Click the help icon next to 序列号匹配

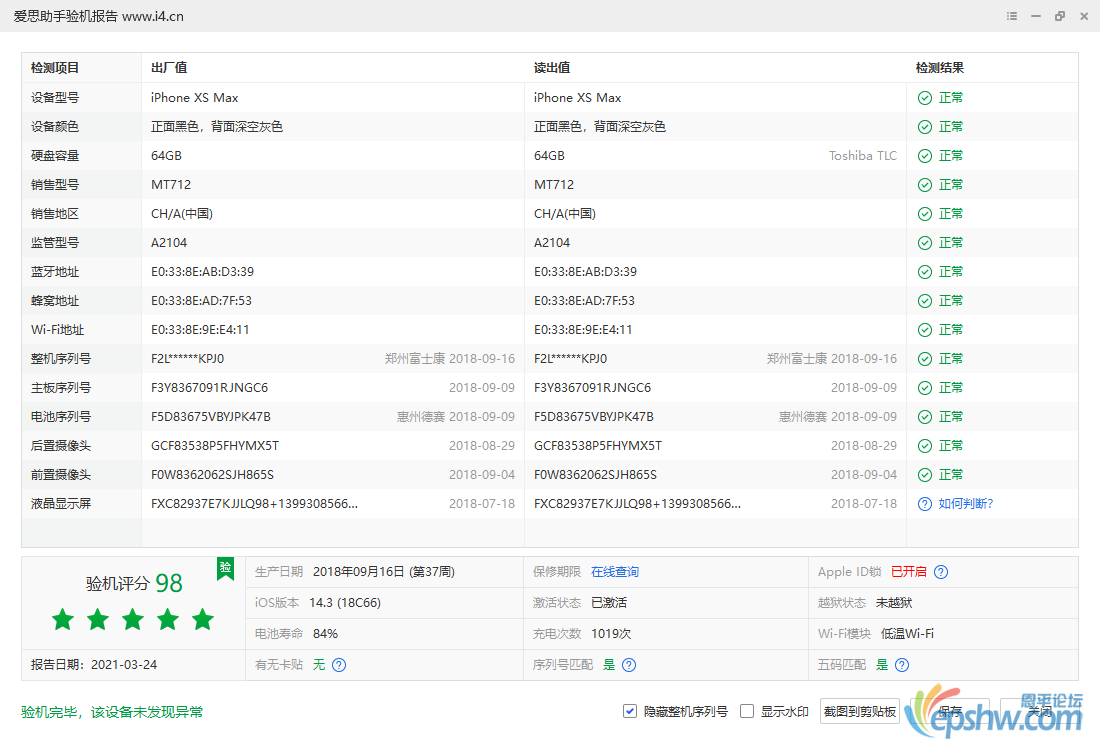[x=629, y=665]
